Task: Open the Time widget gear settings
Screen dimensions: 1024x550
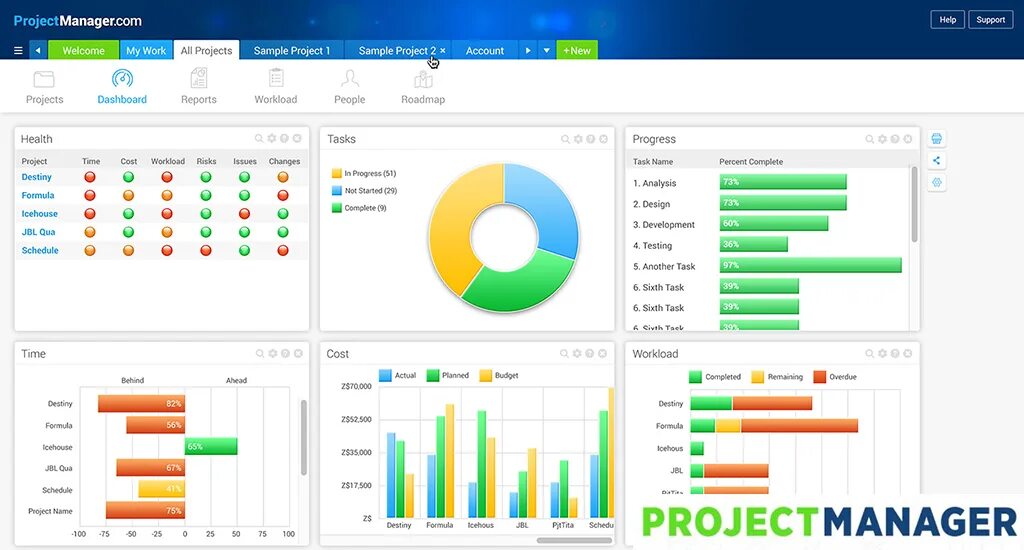Action: click(x=272, y=353)
